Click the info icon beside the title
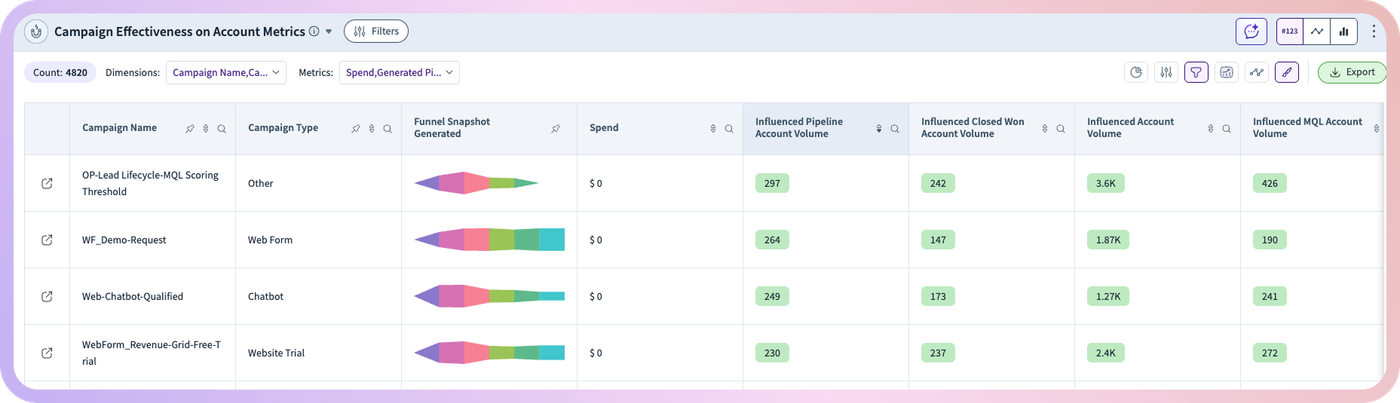The image size is (1400, 403). coord(314,32)
